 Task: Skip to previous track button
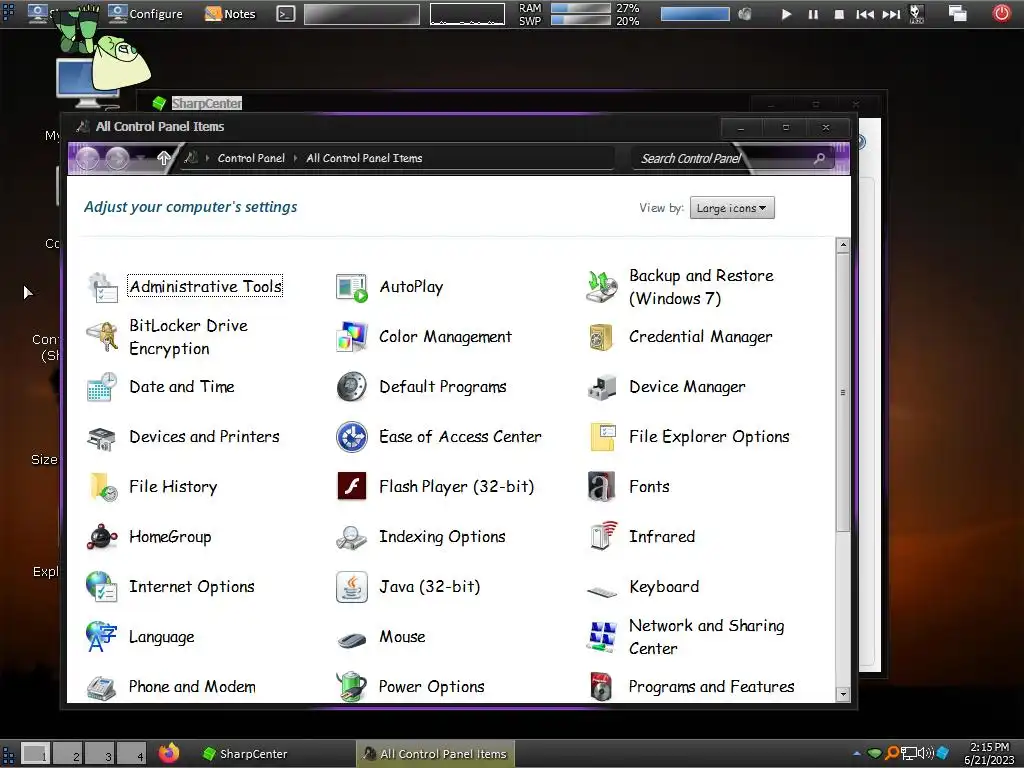click(865, 14)
